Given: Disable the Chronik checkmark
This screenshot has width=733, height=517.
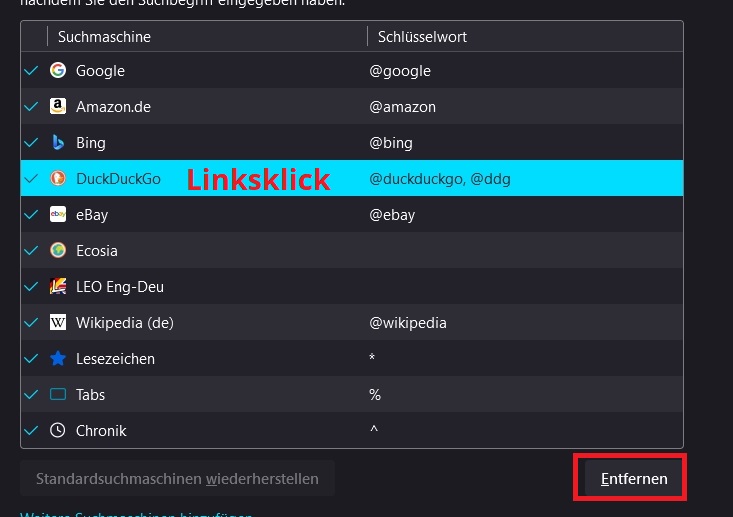Looking at the screenshot, I should coord(31,431).
